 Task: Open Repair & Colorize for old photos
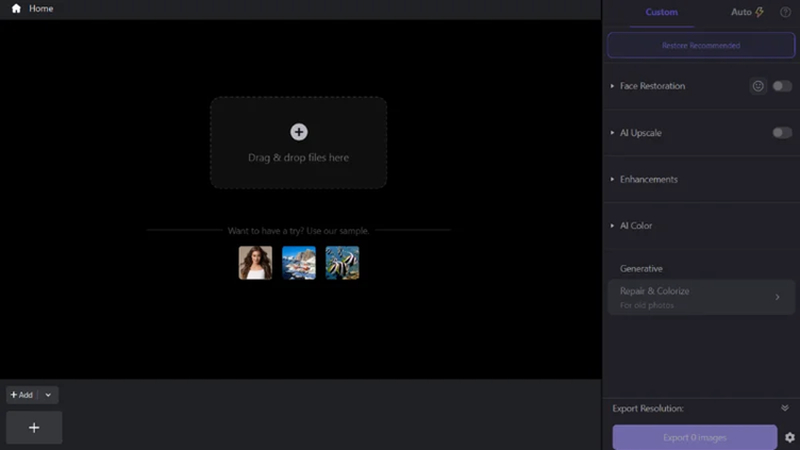701,297
